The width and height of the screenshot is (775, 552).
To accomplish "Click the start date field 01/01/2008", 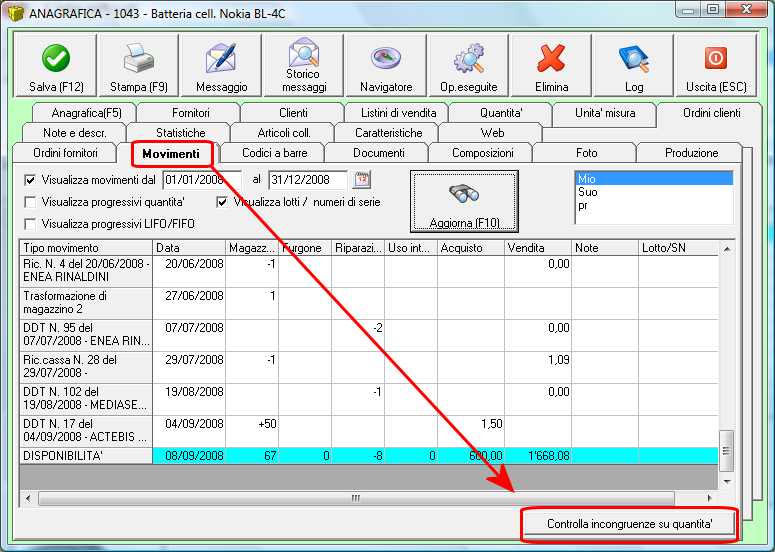I will point(202,180).
